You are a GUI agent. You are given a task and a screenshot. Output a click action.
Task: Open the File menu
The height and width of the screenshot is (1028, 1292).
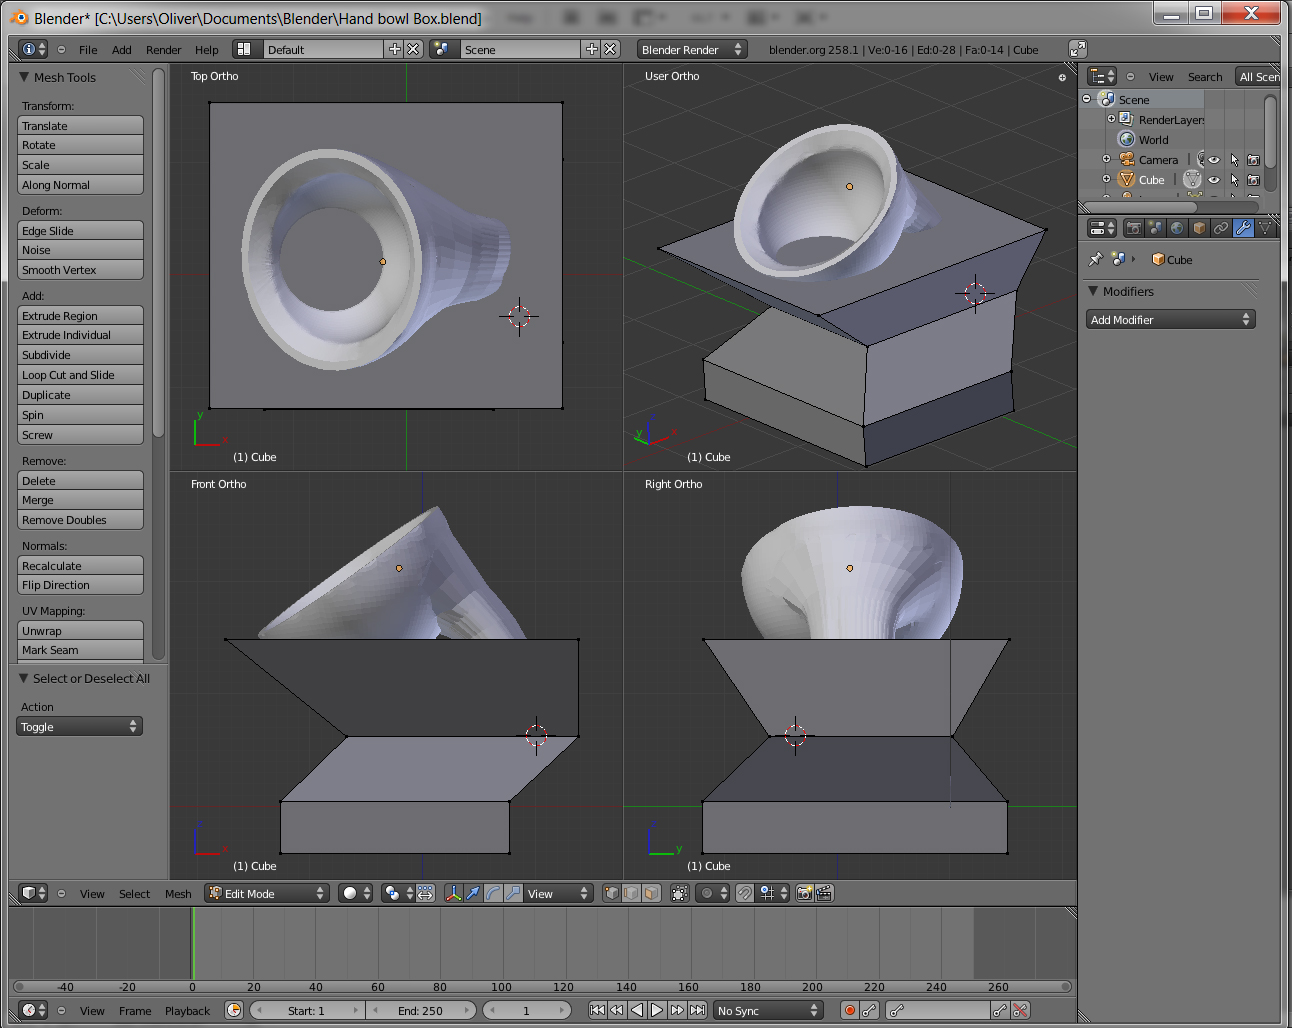[x=88, y=50]
